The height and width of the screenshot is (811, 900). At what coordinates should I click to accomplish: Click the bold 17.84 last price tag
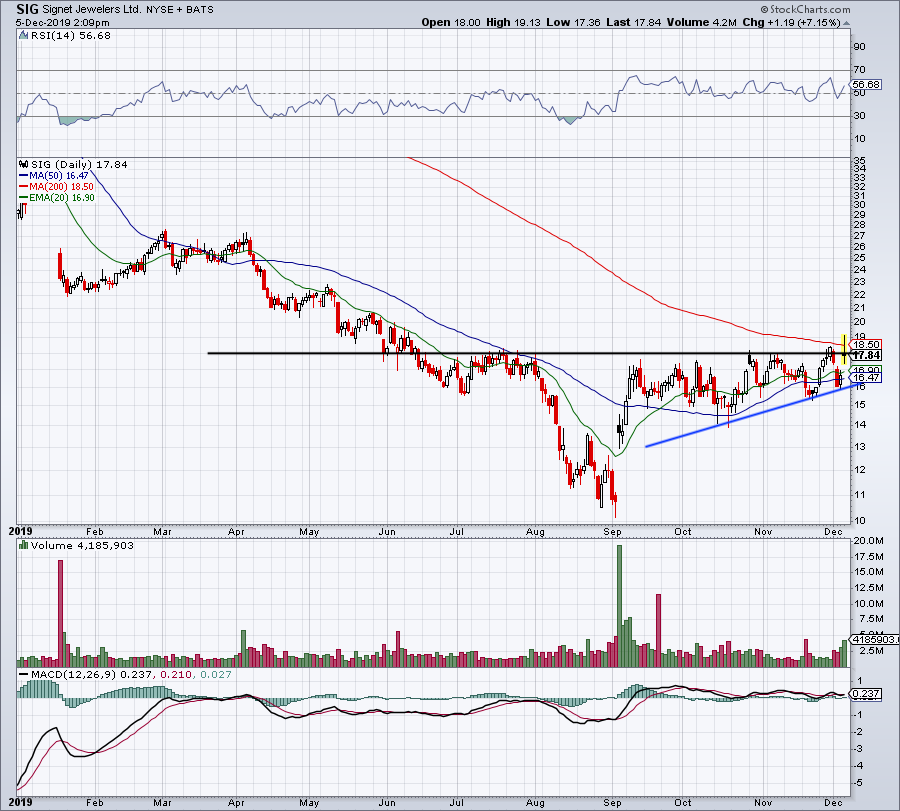point(866,355)
